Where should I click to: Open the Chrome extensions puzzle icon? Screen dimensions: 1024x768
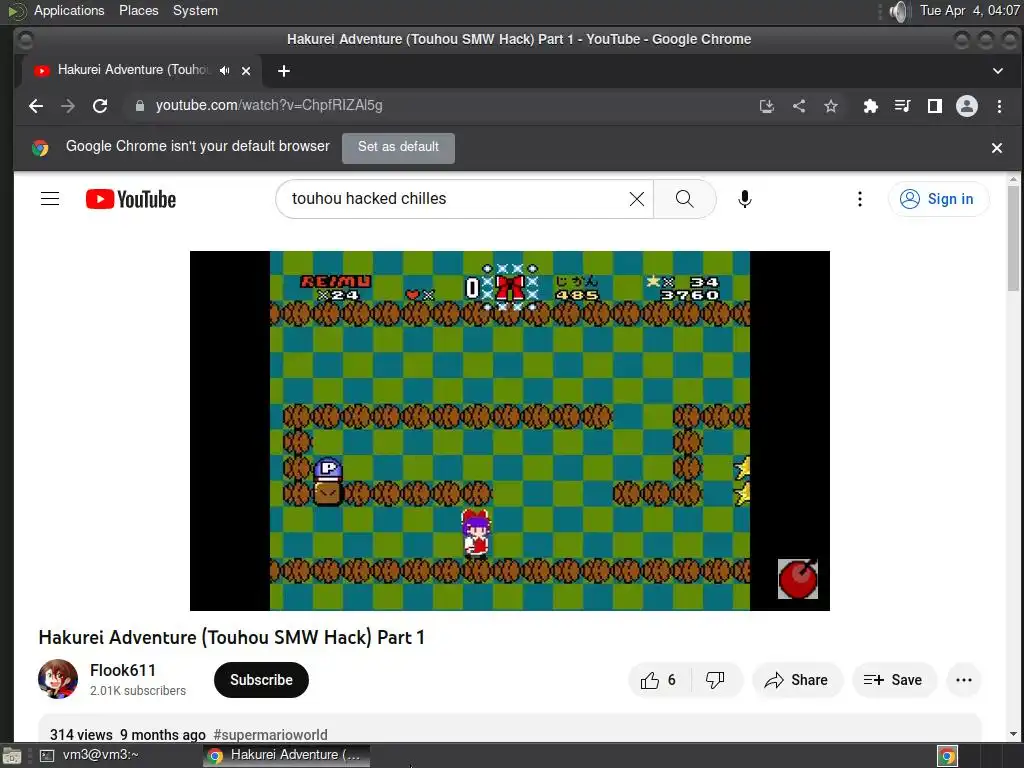coord(871,106)
